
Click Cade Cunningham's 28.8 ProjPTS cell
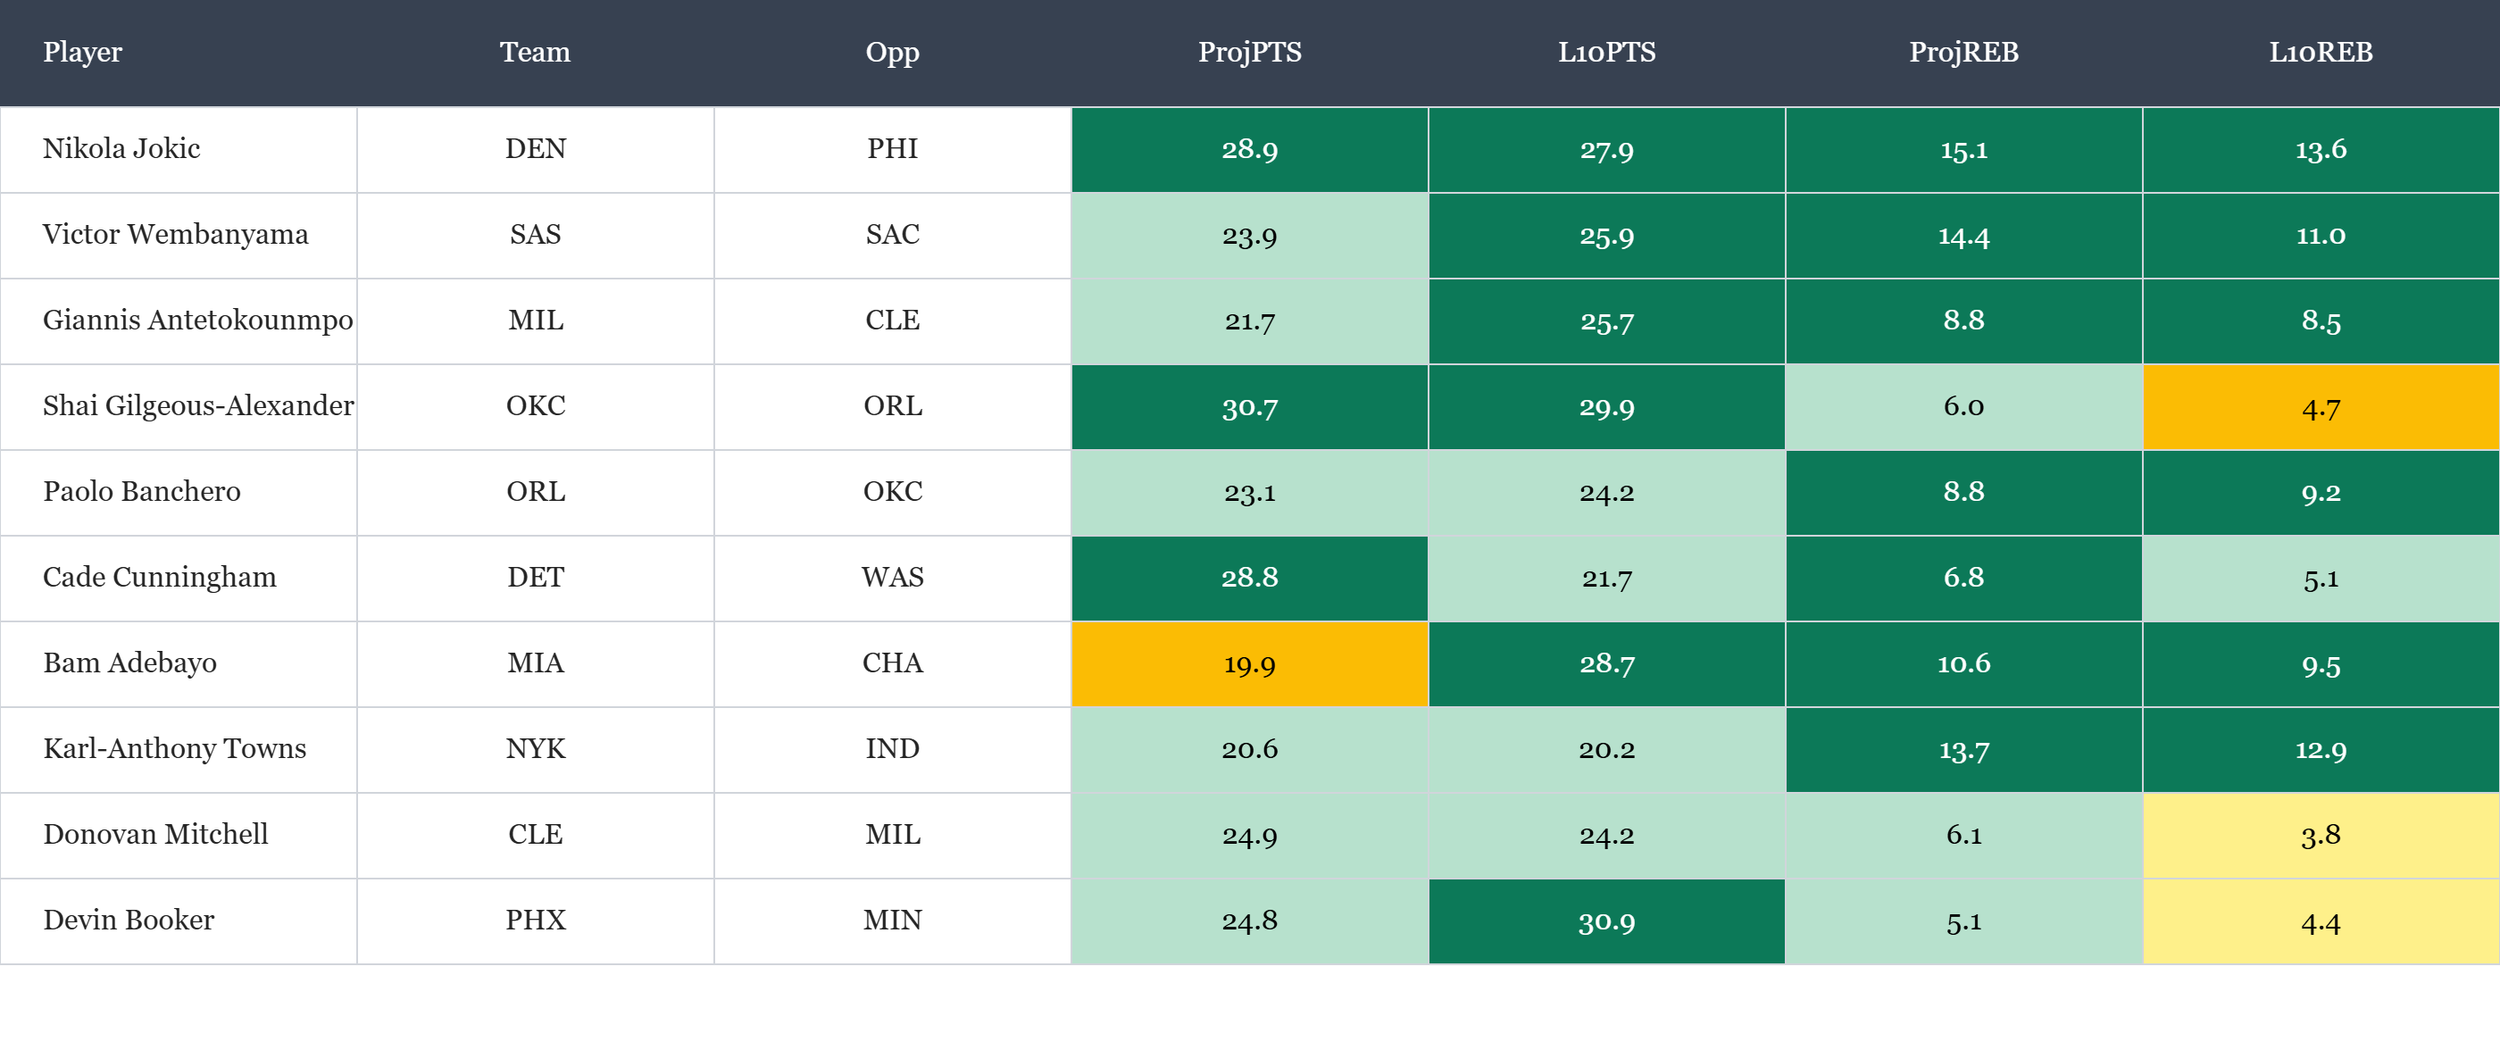click(x=1249, y=578)
